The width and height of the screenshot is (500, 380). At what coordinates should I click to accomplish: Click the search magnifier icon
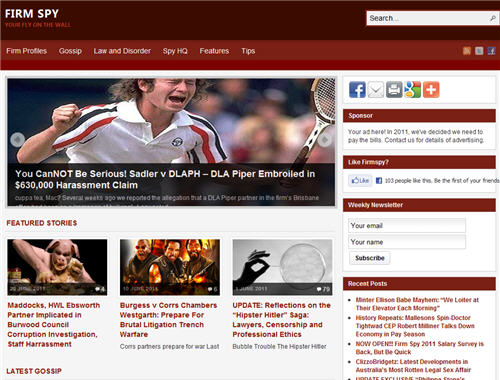pos(492,18)
